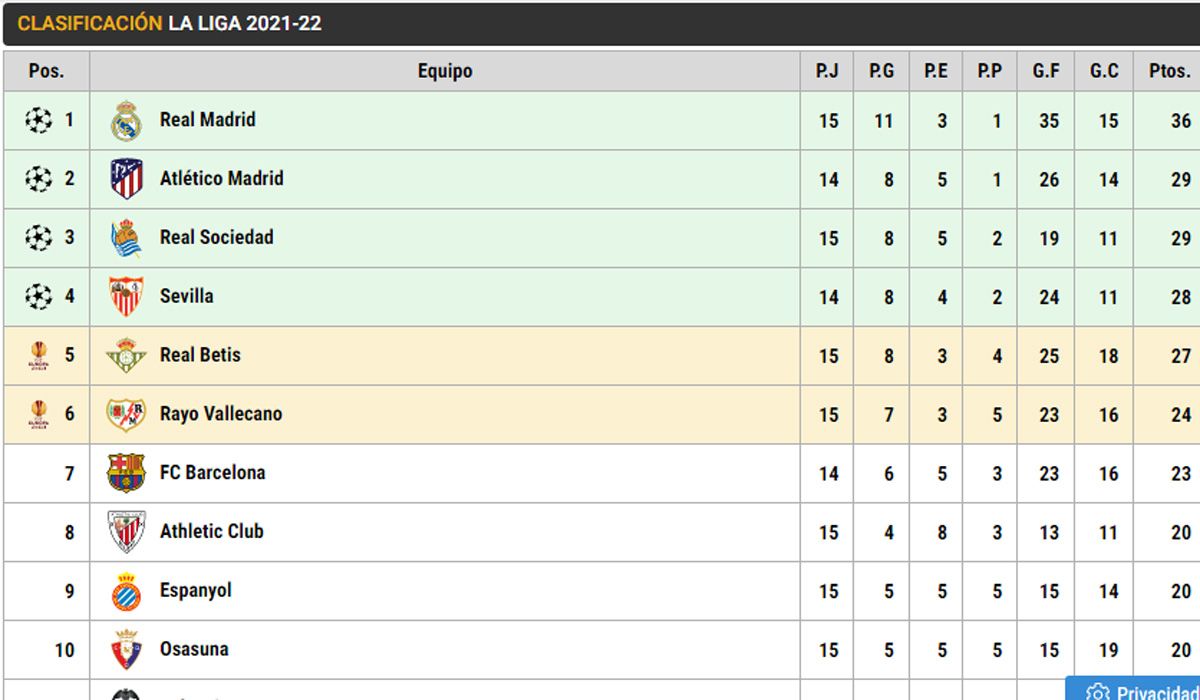Click the G.F column header
Screen dimensions: 1200x700
1046,71
